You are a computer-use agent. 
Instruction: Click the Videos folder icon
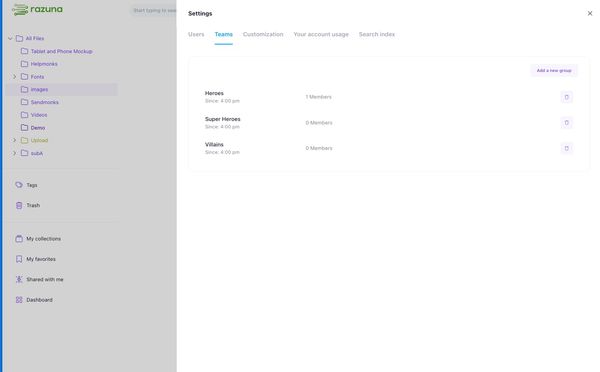tap(24, 115)
